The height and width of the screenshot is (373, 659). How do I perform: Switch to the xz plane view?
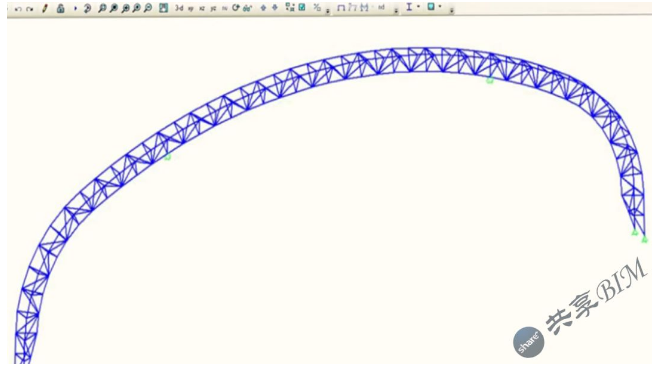pos(202,8)
